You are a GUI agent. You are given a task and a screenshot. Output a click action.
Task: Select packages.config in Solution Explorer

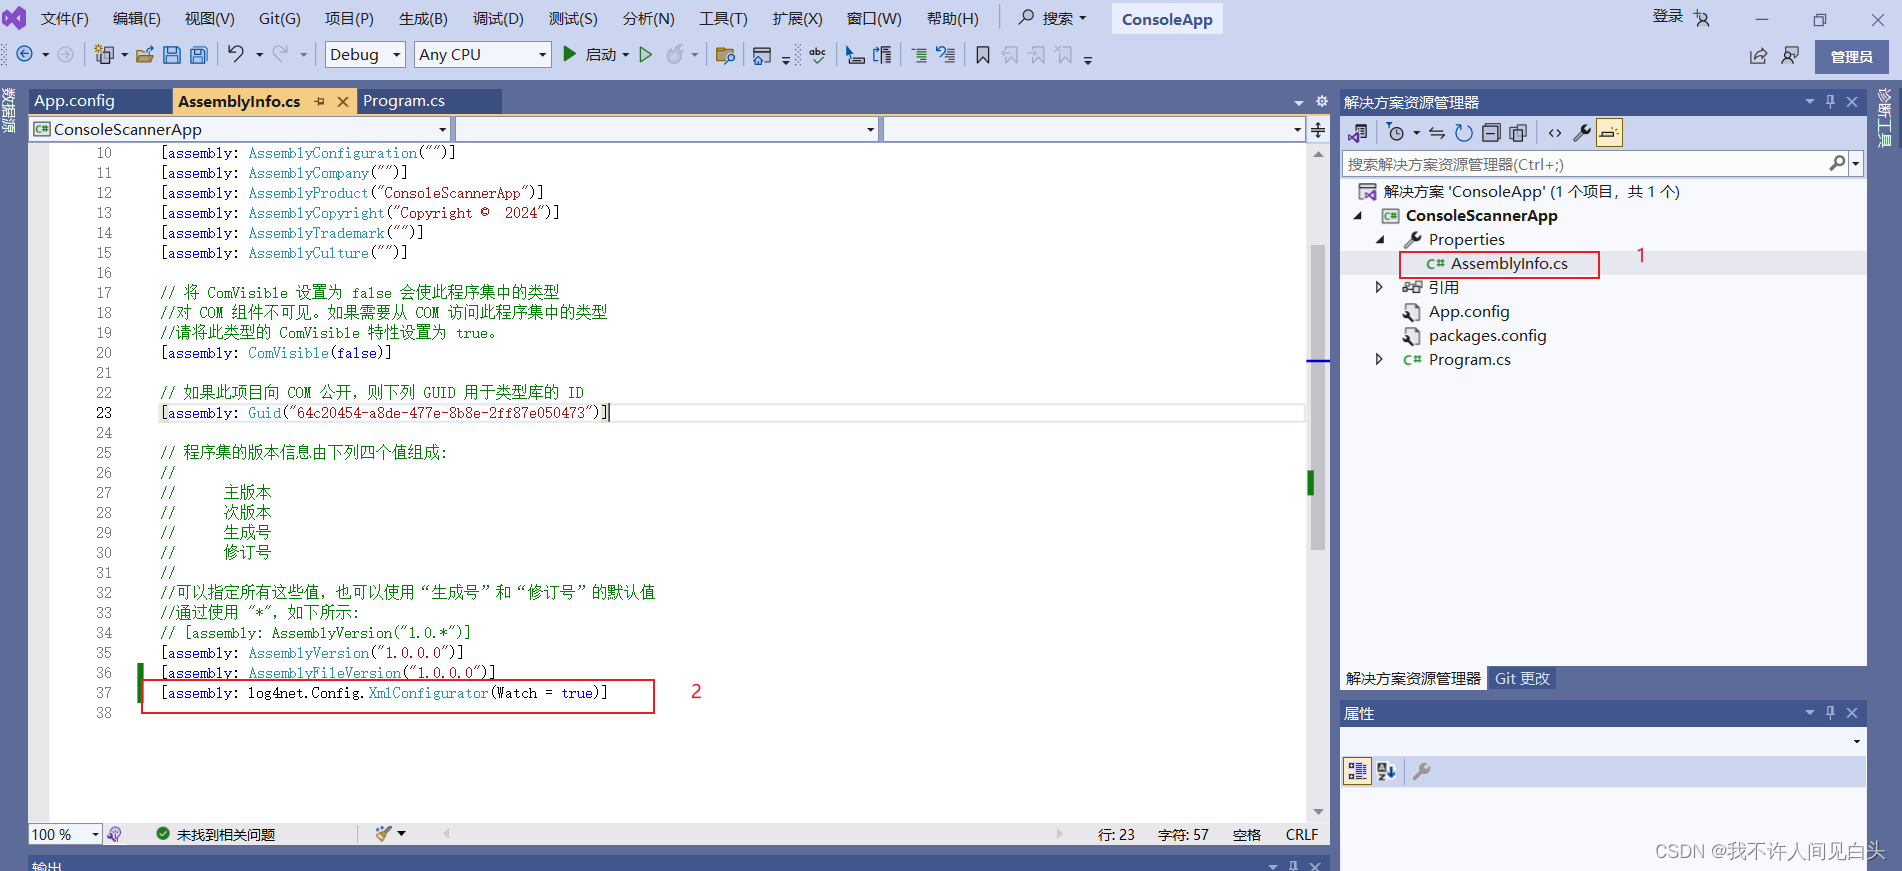[1487, 335]
